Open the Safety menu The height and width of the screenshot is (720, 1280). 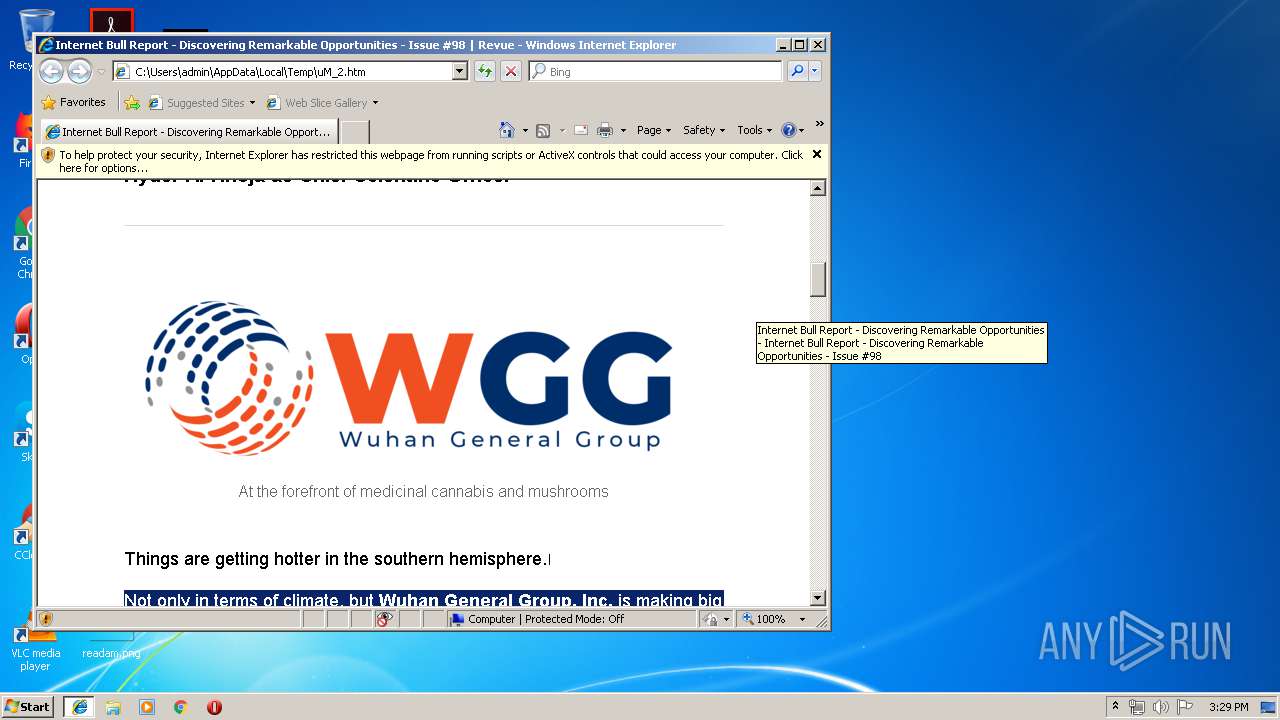pos(704,130)
